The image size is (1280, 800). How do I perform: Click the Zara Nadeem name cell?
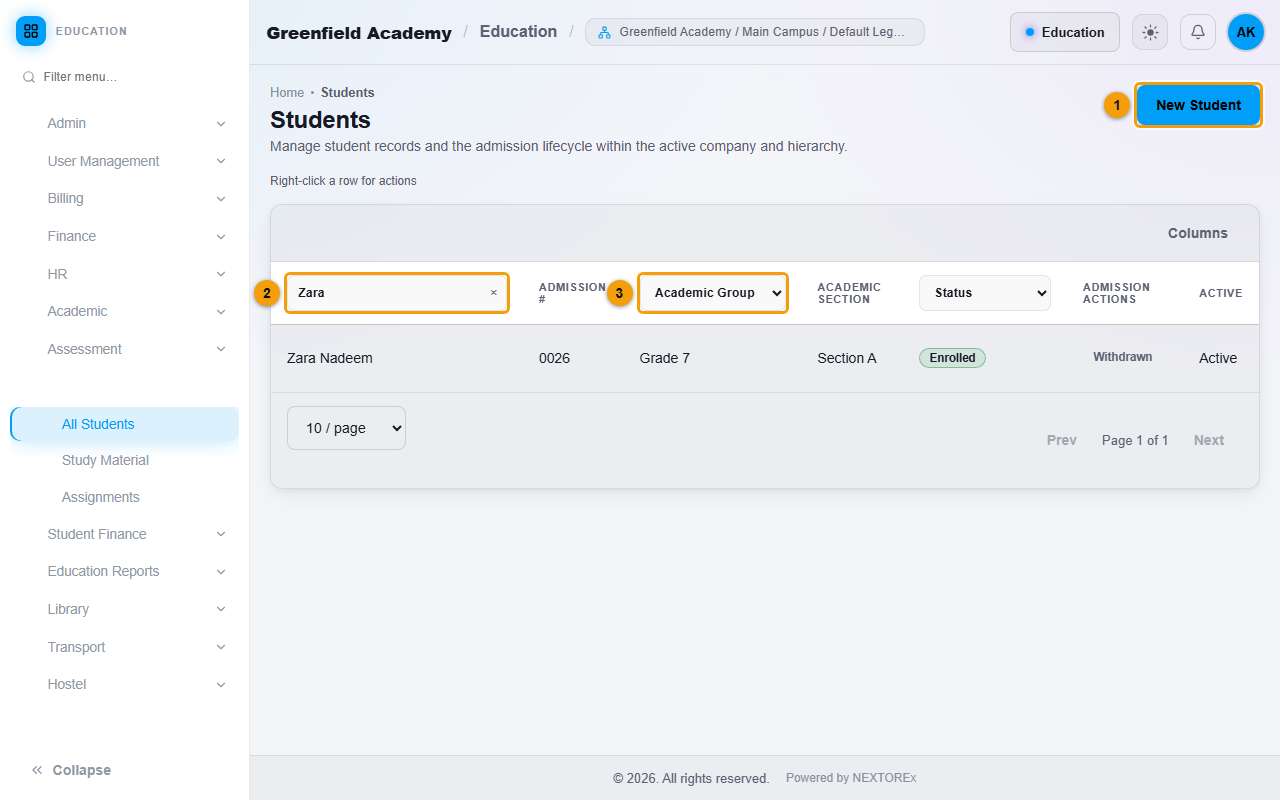330,358
